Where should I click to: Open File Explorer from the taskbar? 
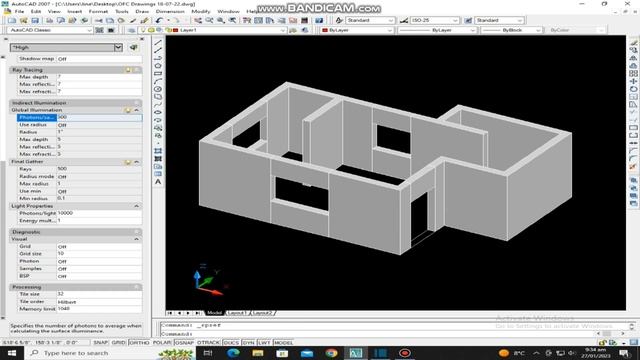pos(258,353)
